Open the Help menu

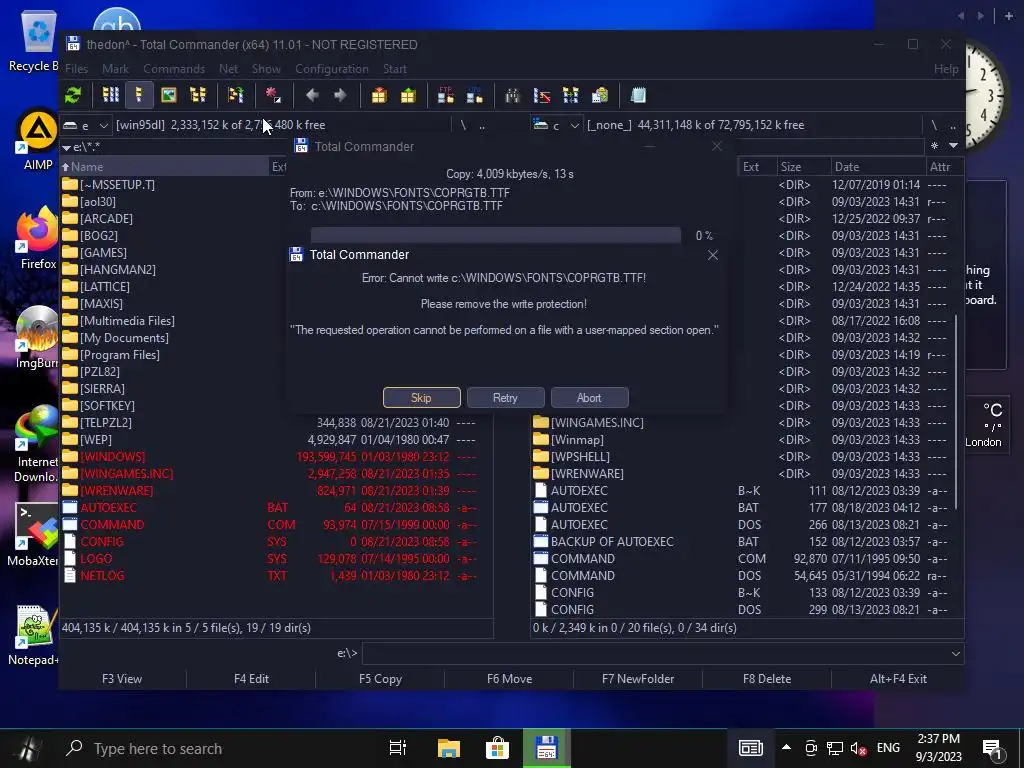click(946, 69)
